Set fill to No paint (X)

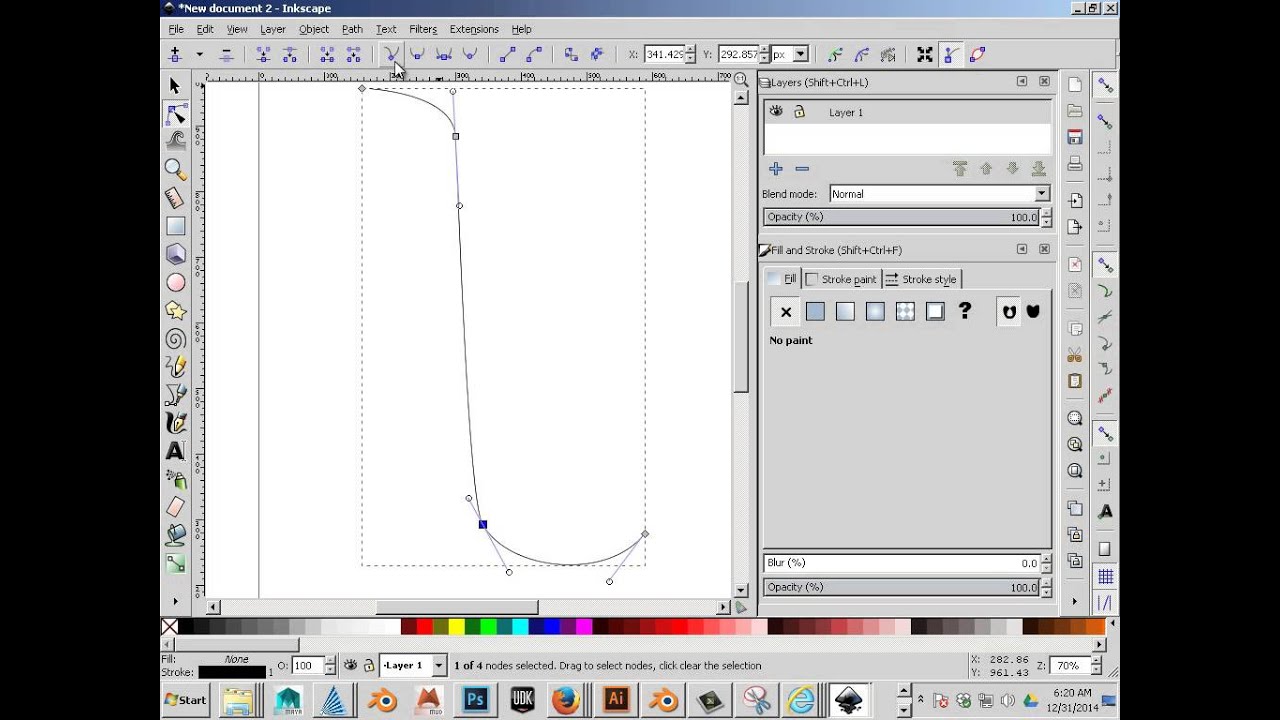click(786, 312)
